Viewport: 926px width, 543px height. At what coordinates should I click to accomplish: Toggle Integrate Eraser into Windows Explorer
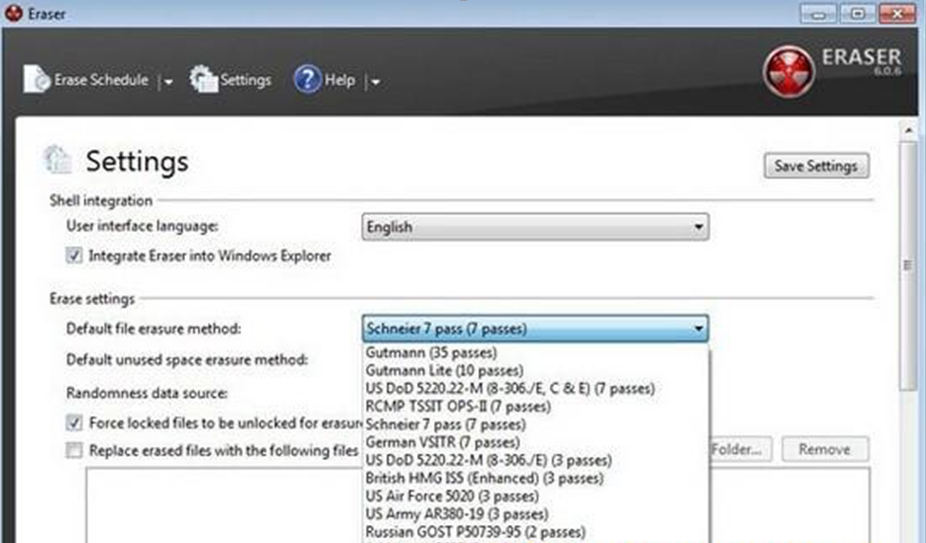(74, 255)
